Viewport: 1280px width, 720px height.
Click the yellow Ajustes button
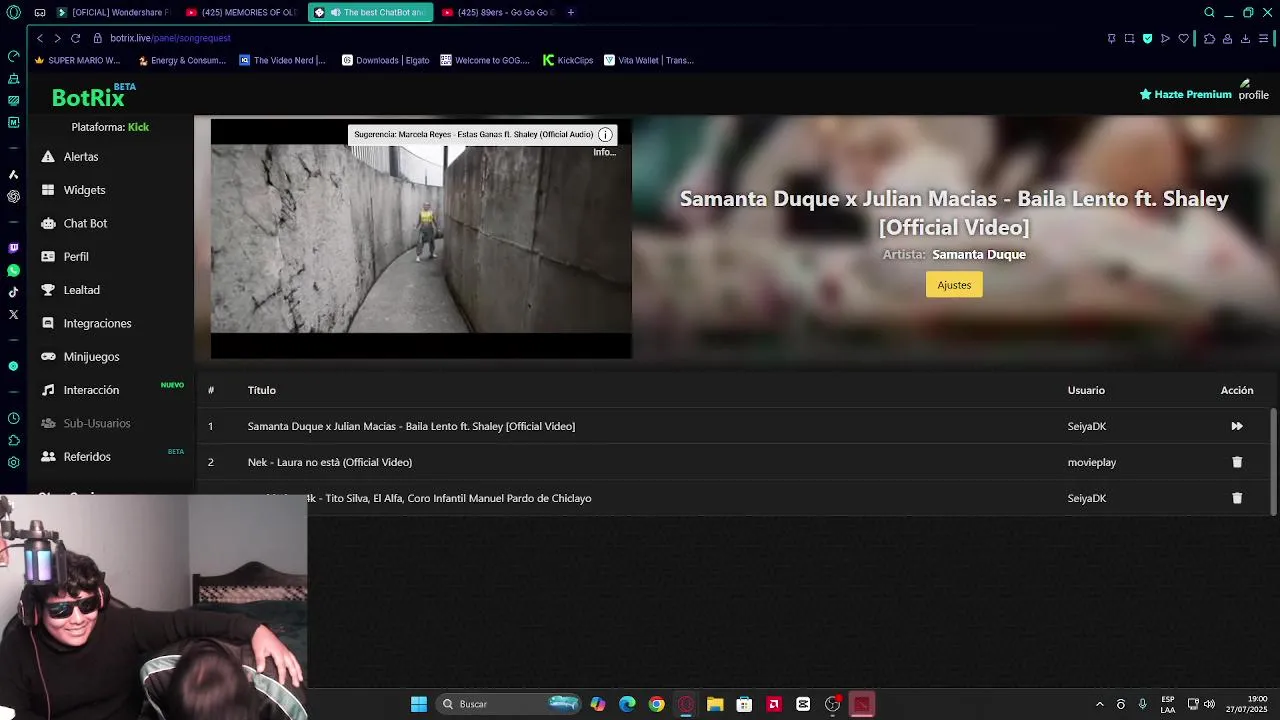tap(954, 285)
